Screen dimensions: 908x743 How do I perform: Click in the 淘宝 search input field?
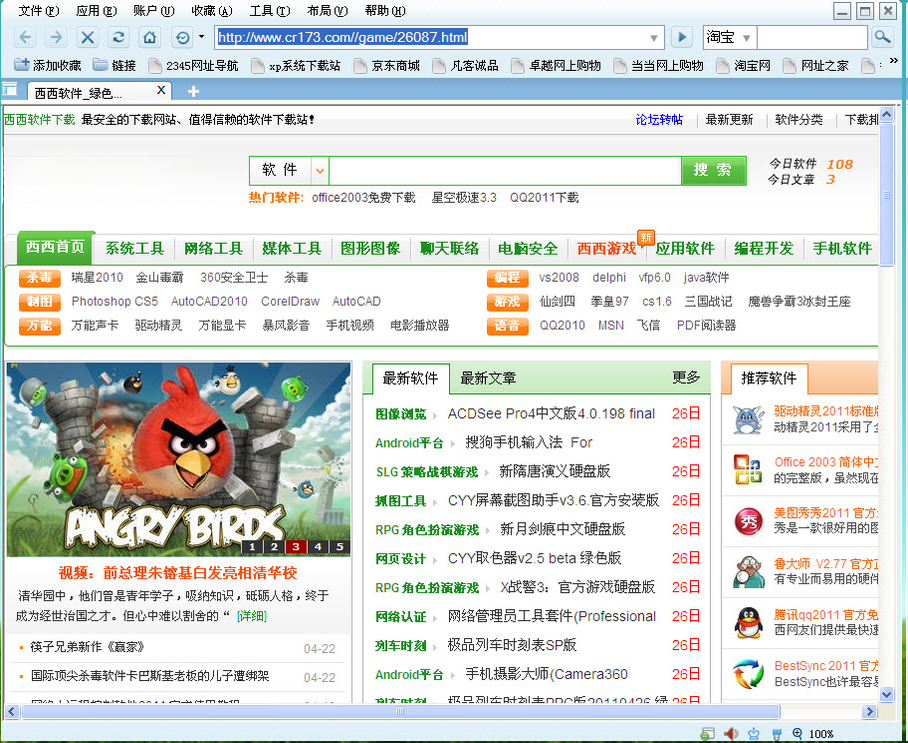click(x=812, y=38)
